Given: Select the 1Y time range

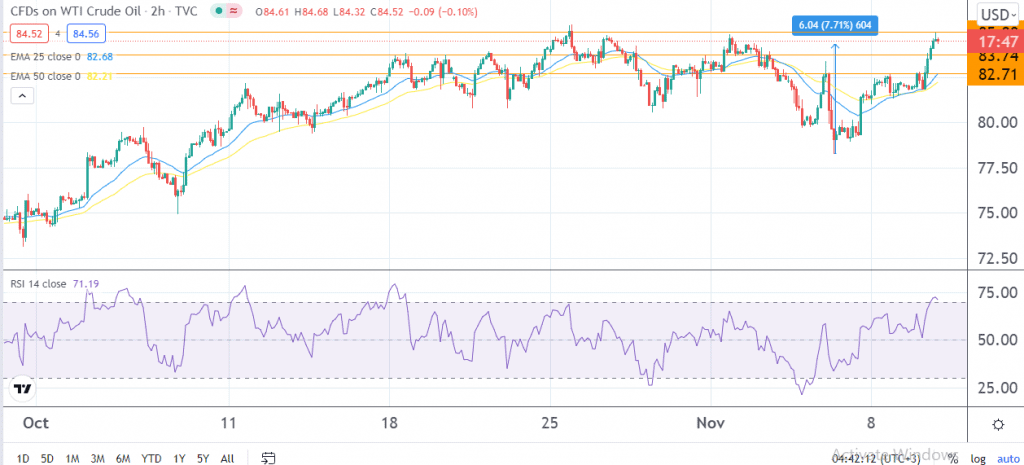Looking at the screenshot, I should (x=180, y=458).
